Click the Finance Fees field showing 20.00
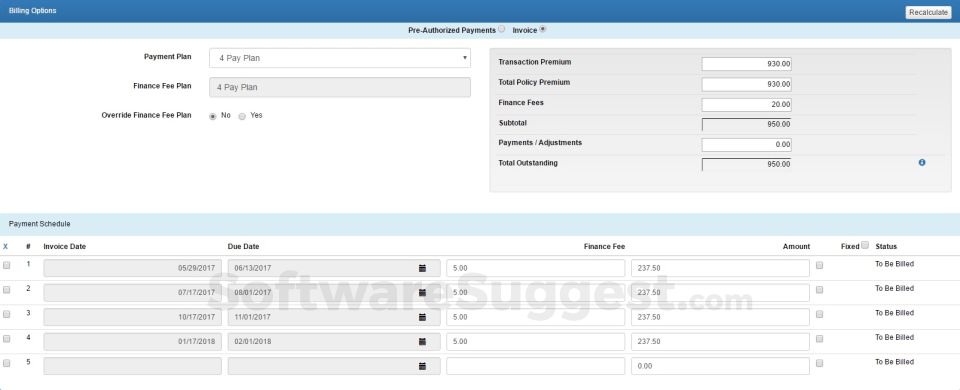The image size is (960, 390). (746, 104)
